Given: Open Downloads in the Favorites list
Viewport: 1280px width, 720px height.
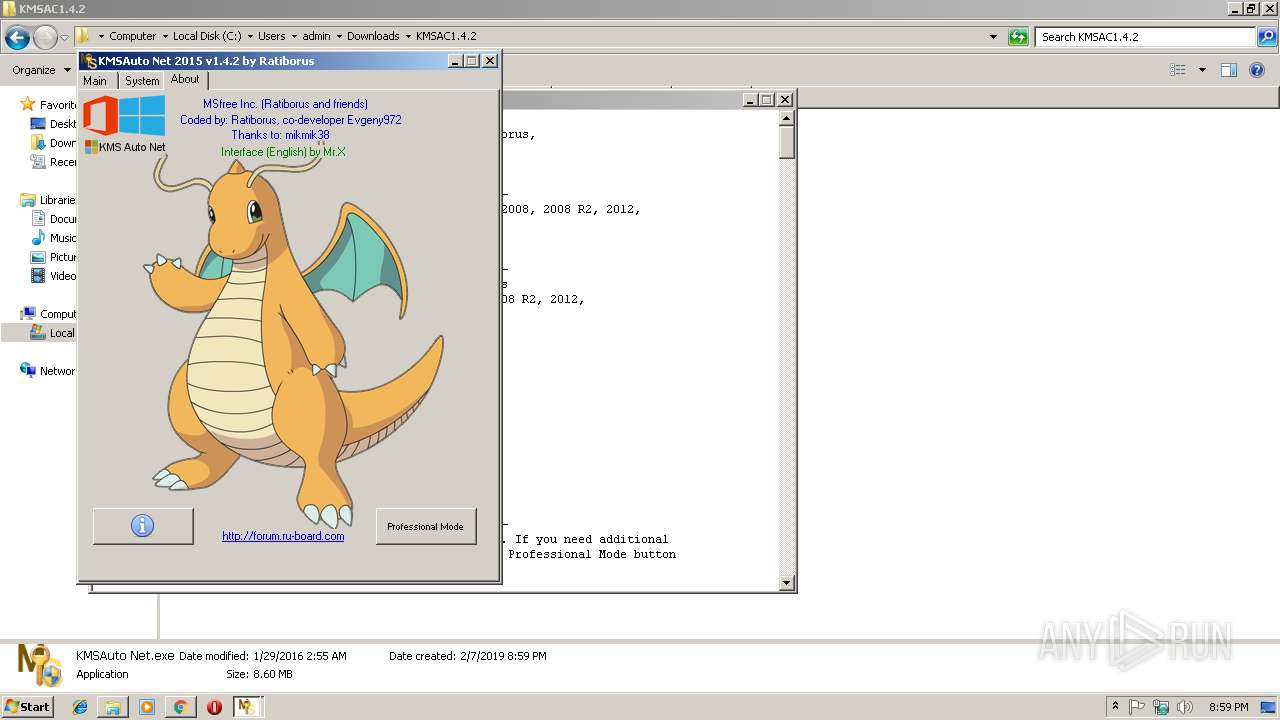Looking at the screenshot, I should pyautogui.click(x=54, y=143).
